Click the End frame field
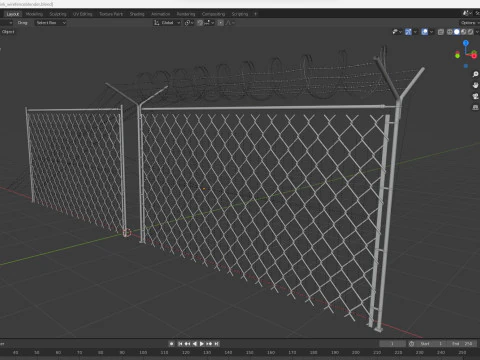 (x=463, y=344)
